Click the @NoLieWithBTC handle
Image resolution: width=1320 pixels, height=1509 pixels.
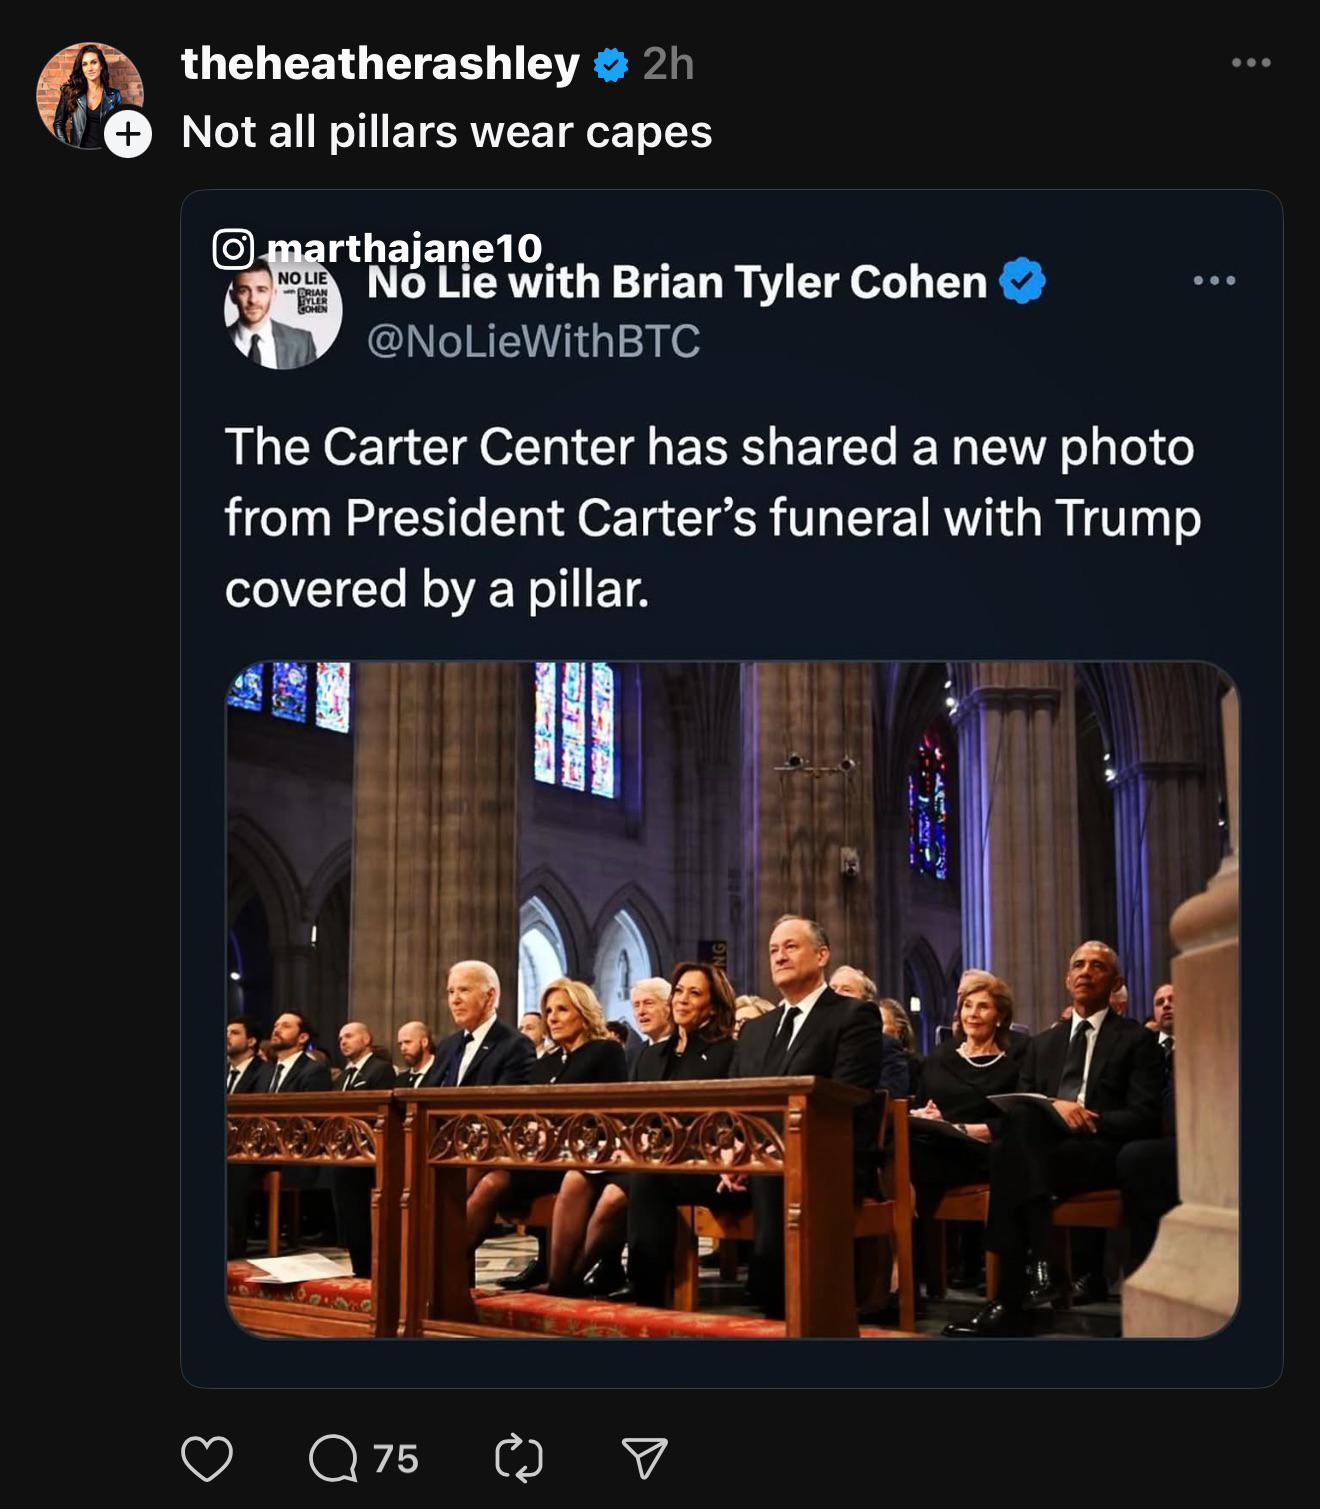[x=533, y=341]
